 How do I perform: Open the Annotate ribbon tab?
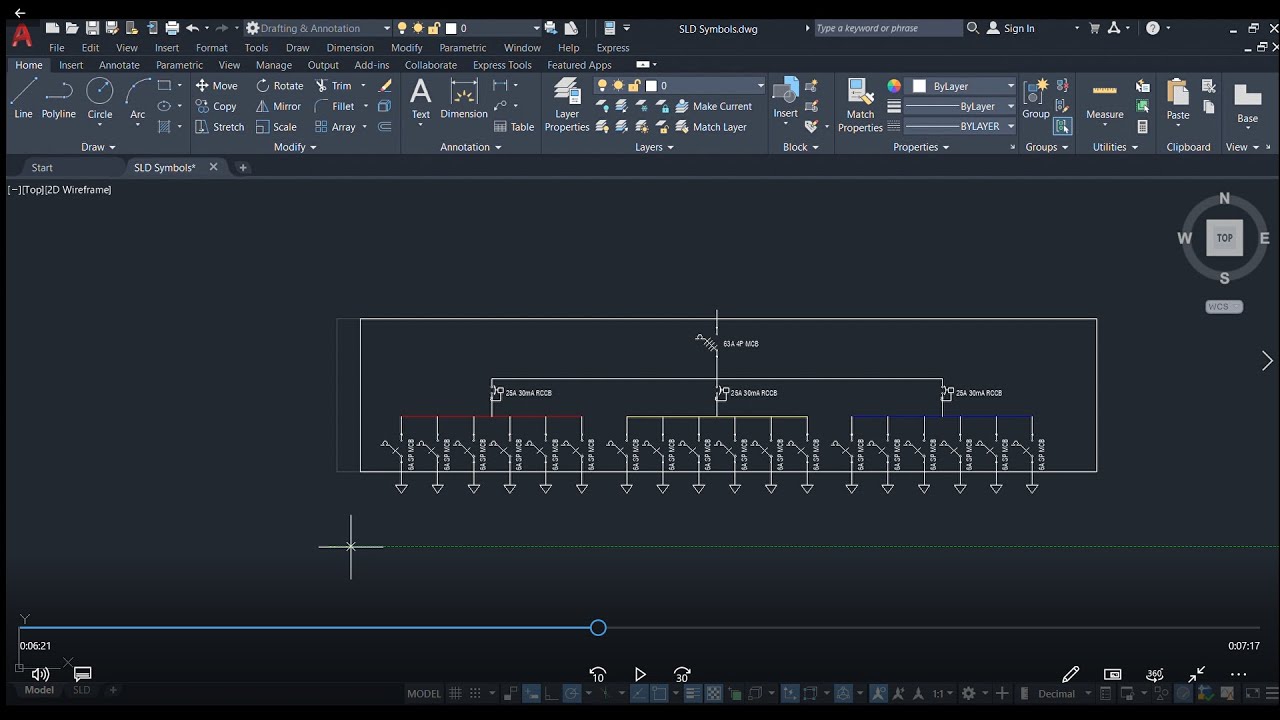(x=119, y=65)
